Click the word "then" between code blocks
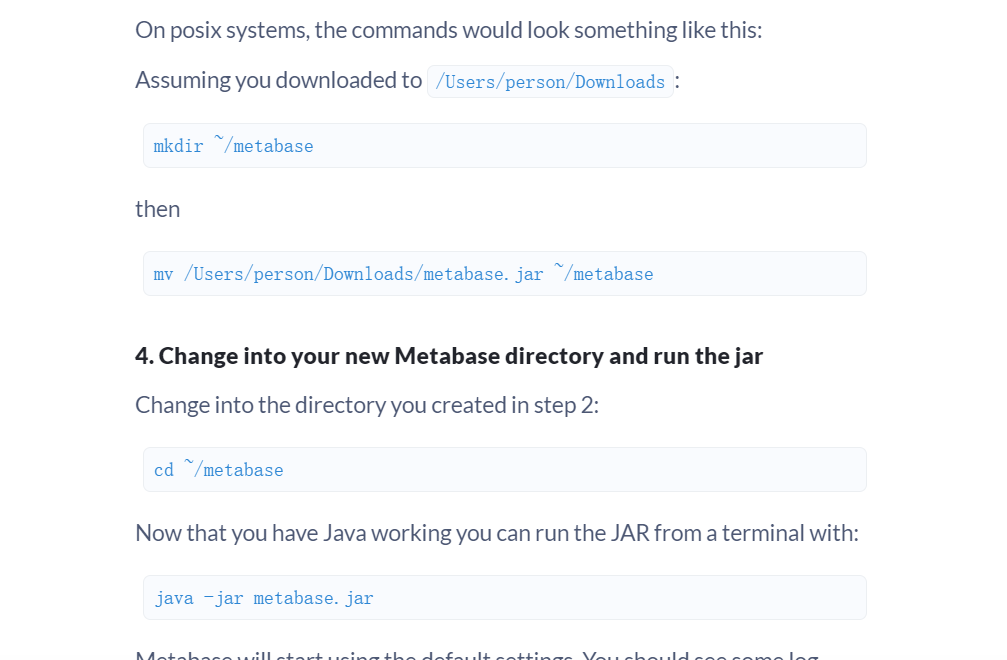 click(158, 209)
